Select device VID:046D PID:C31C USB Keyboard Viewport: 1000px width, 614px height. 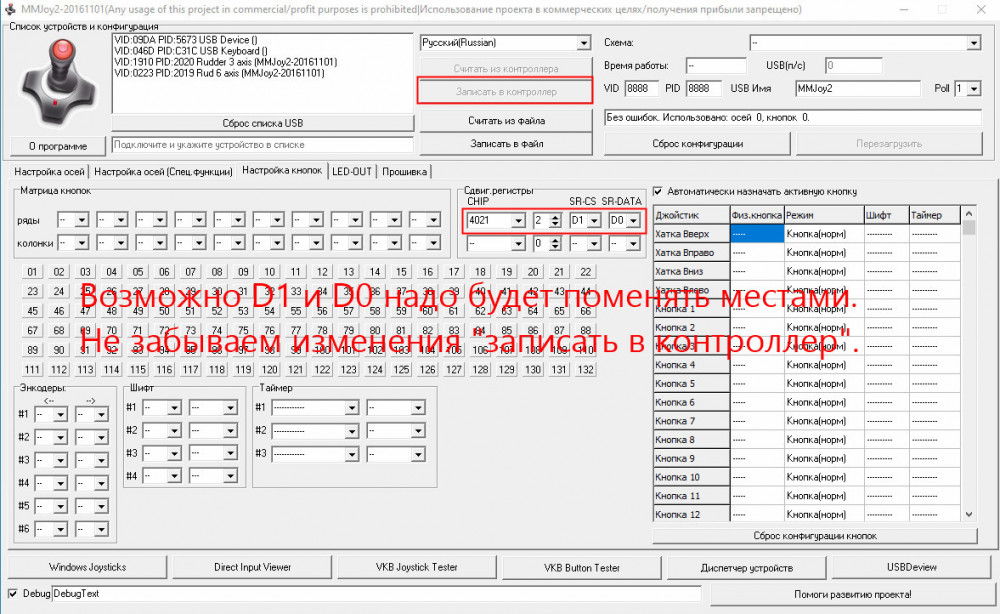[191, 51]
